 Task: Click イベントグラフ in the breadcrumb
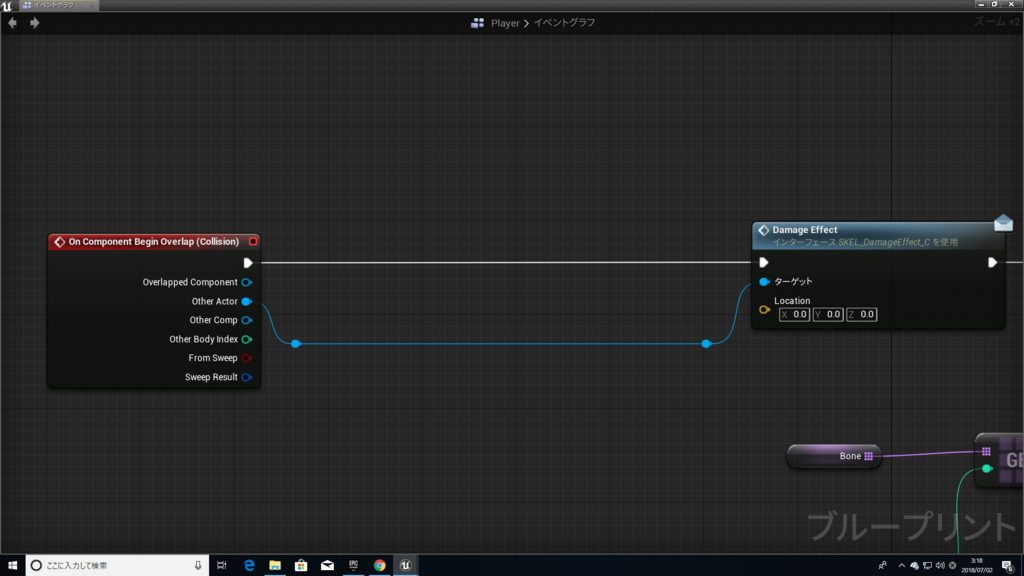564,23
